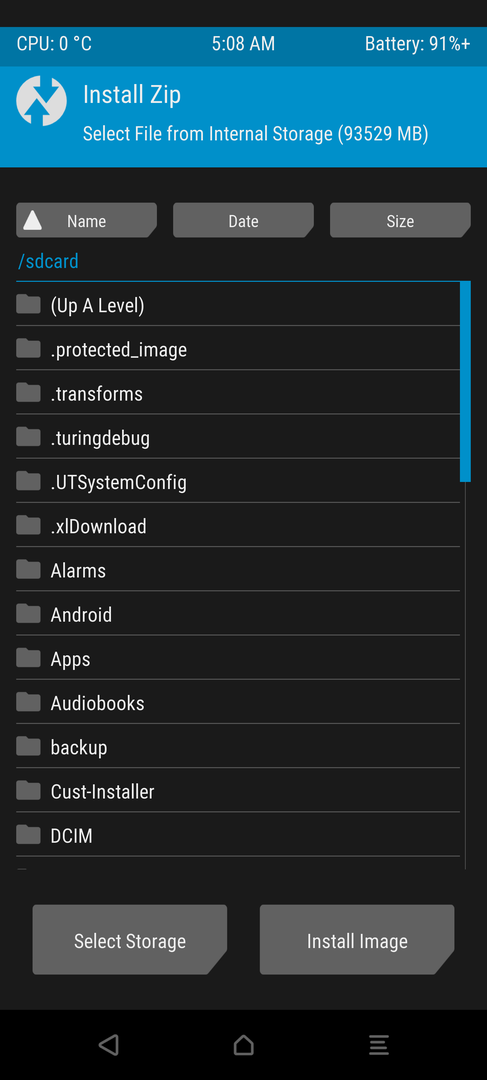Open the .xlDownload folder
This screenshot has width=487, height=1080.
(238, 526)
